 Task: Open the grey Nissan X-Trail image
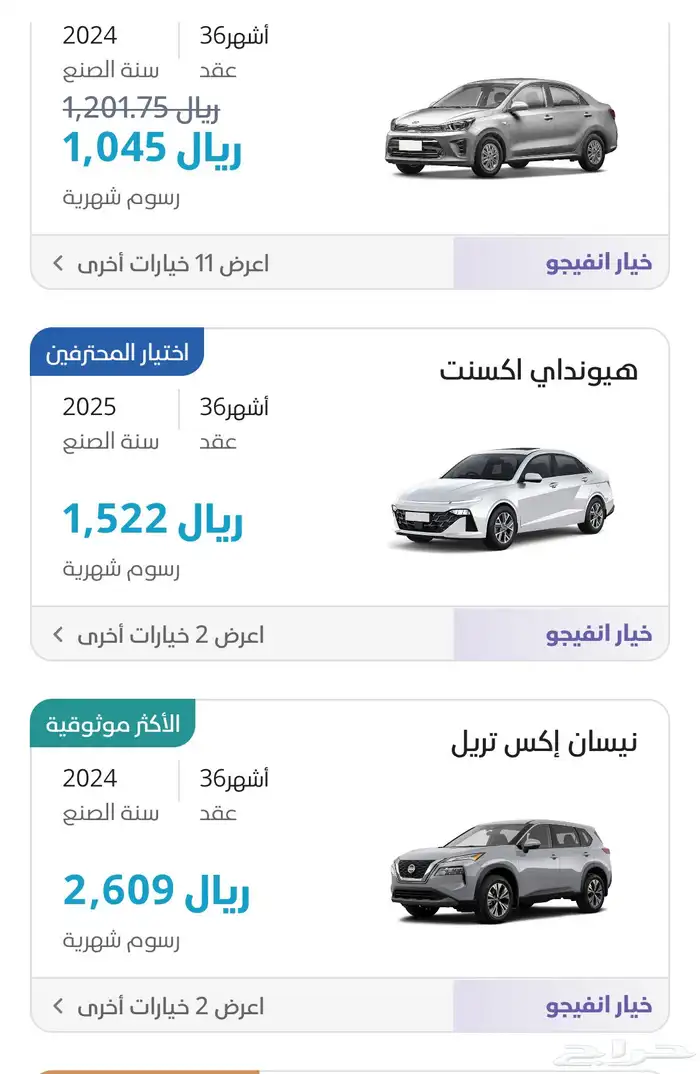coord(501,870)
